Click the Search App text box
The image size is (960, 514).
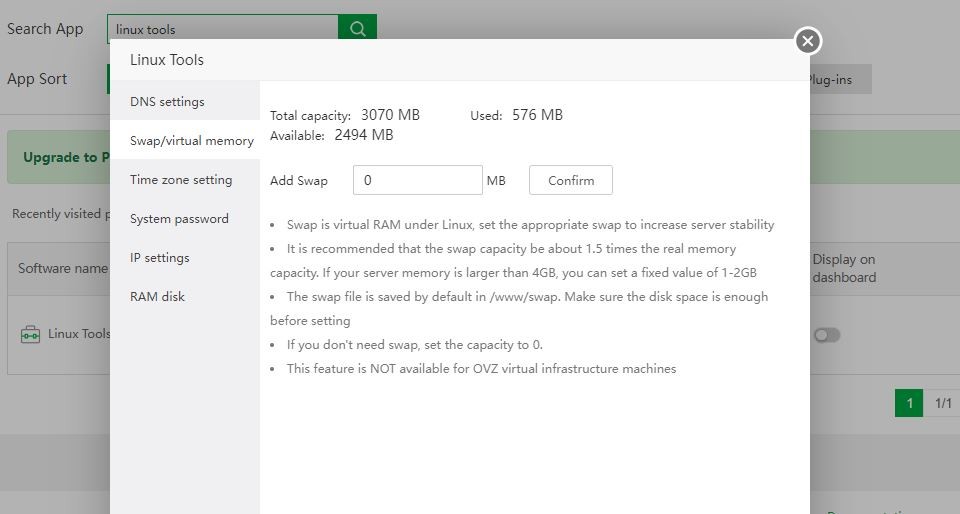click(x=222, y=29)
